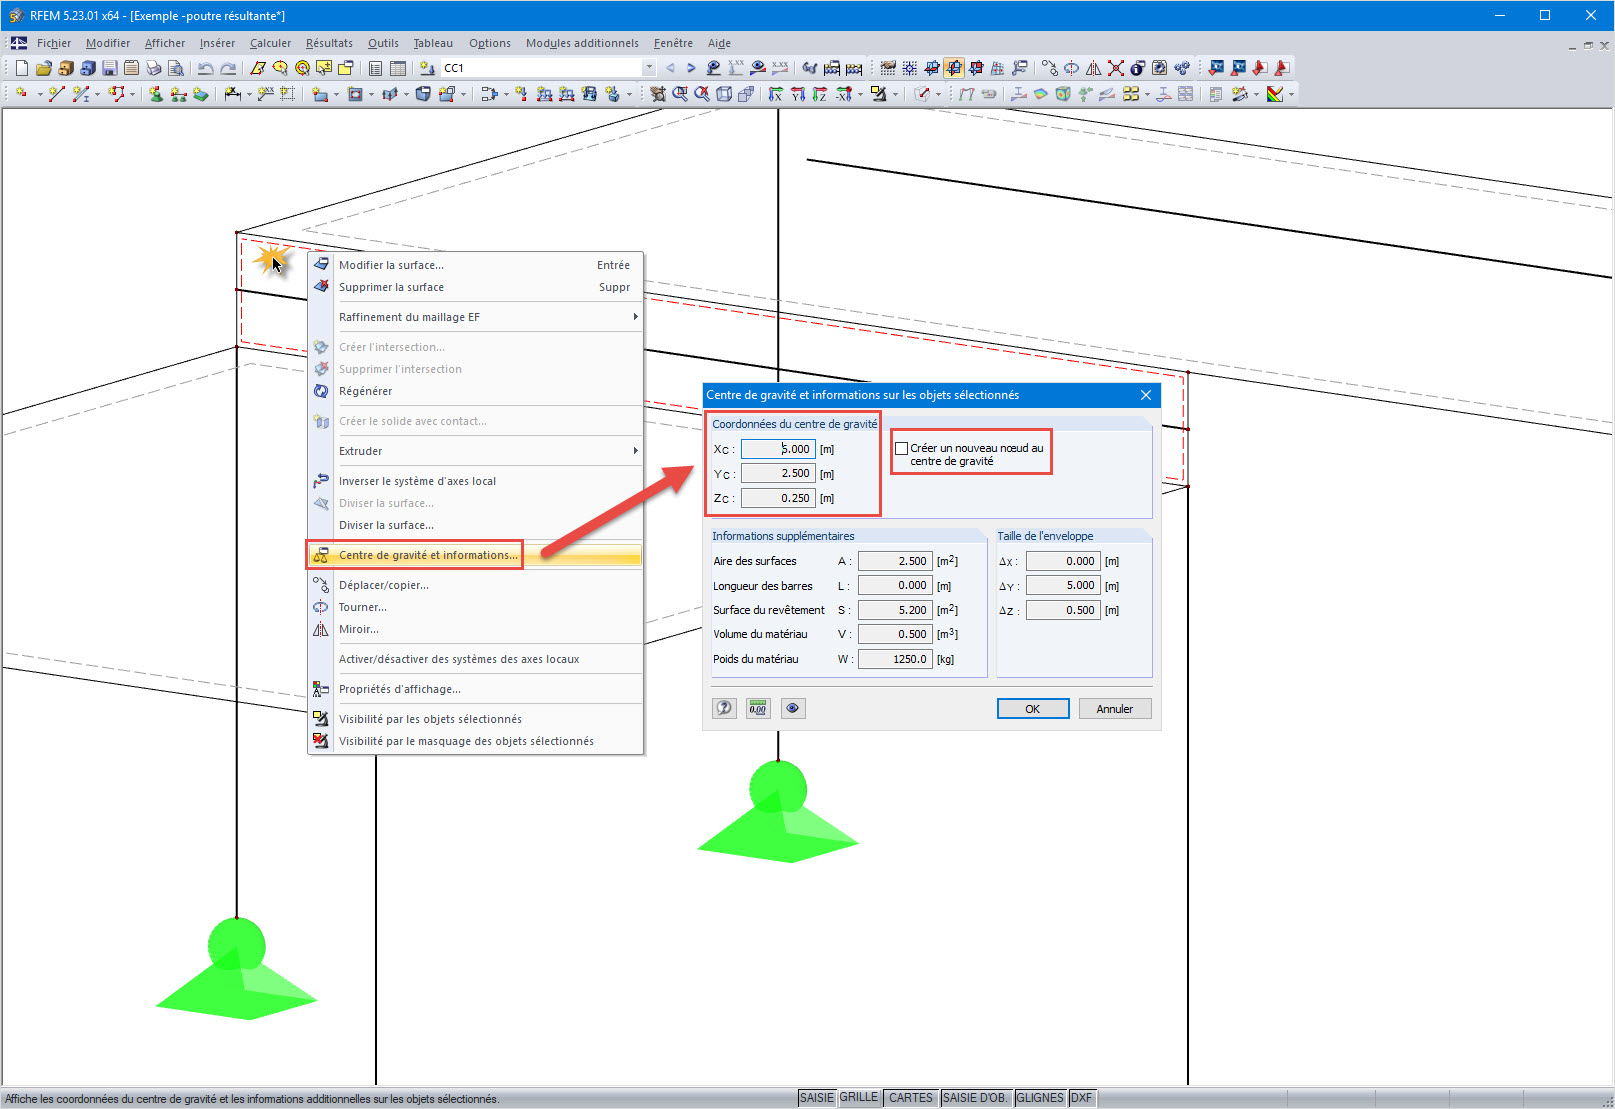Click the Xc coordinate field
1615x1109 pixels.
coord(778,449)
